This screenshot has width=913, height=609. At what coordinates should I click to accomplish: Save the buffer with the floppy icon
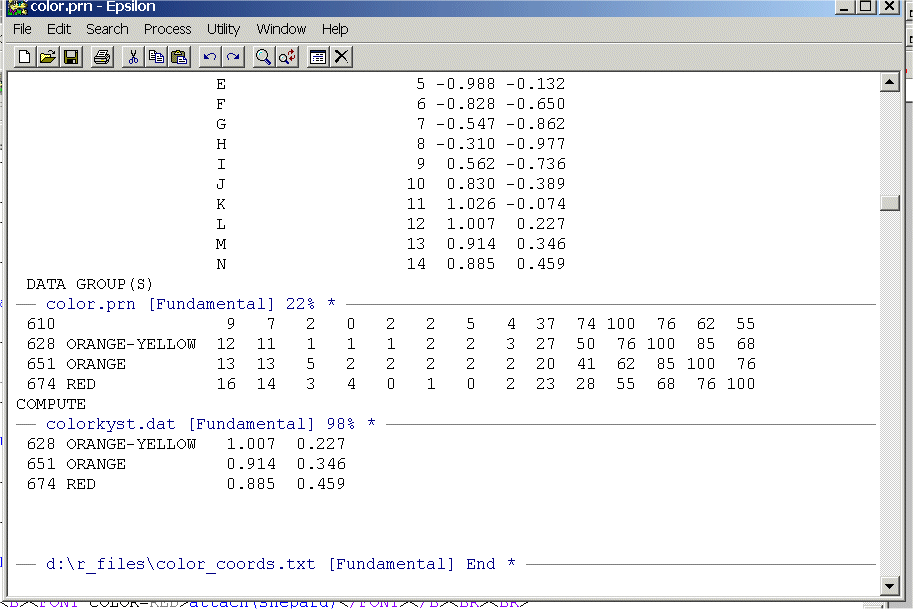pyautogui.click(x=71, y=57)
